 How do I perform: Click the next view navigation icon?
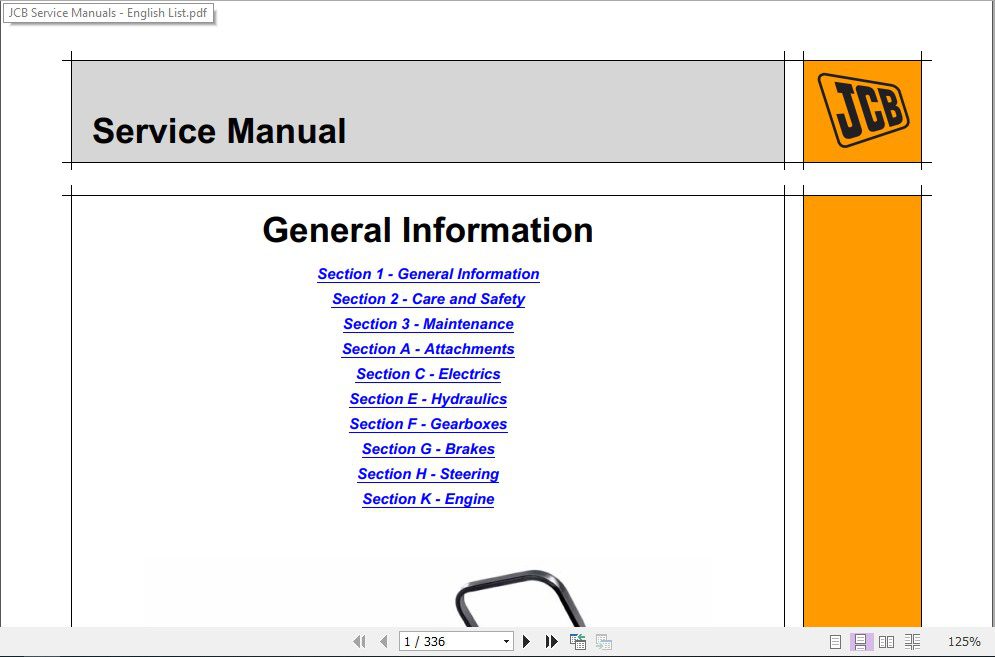coord(603,642)
